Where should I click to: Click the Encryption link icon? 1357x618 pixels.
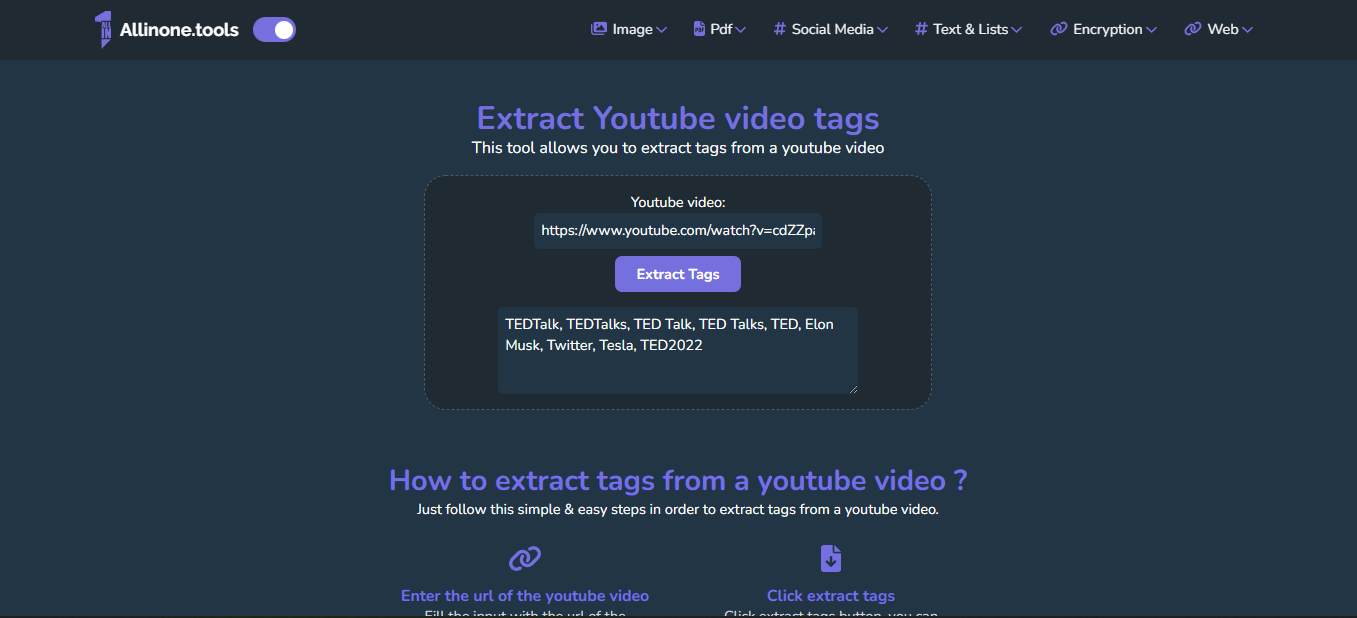click(1058, 29)
